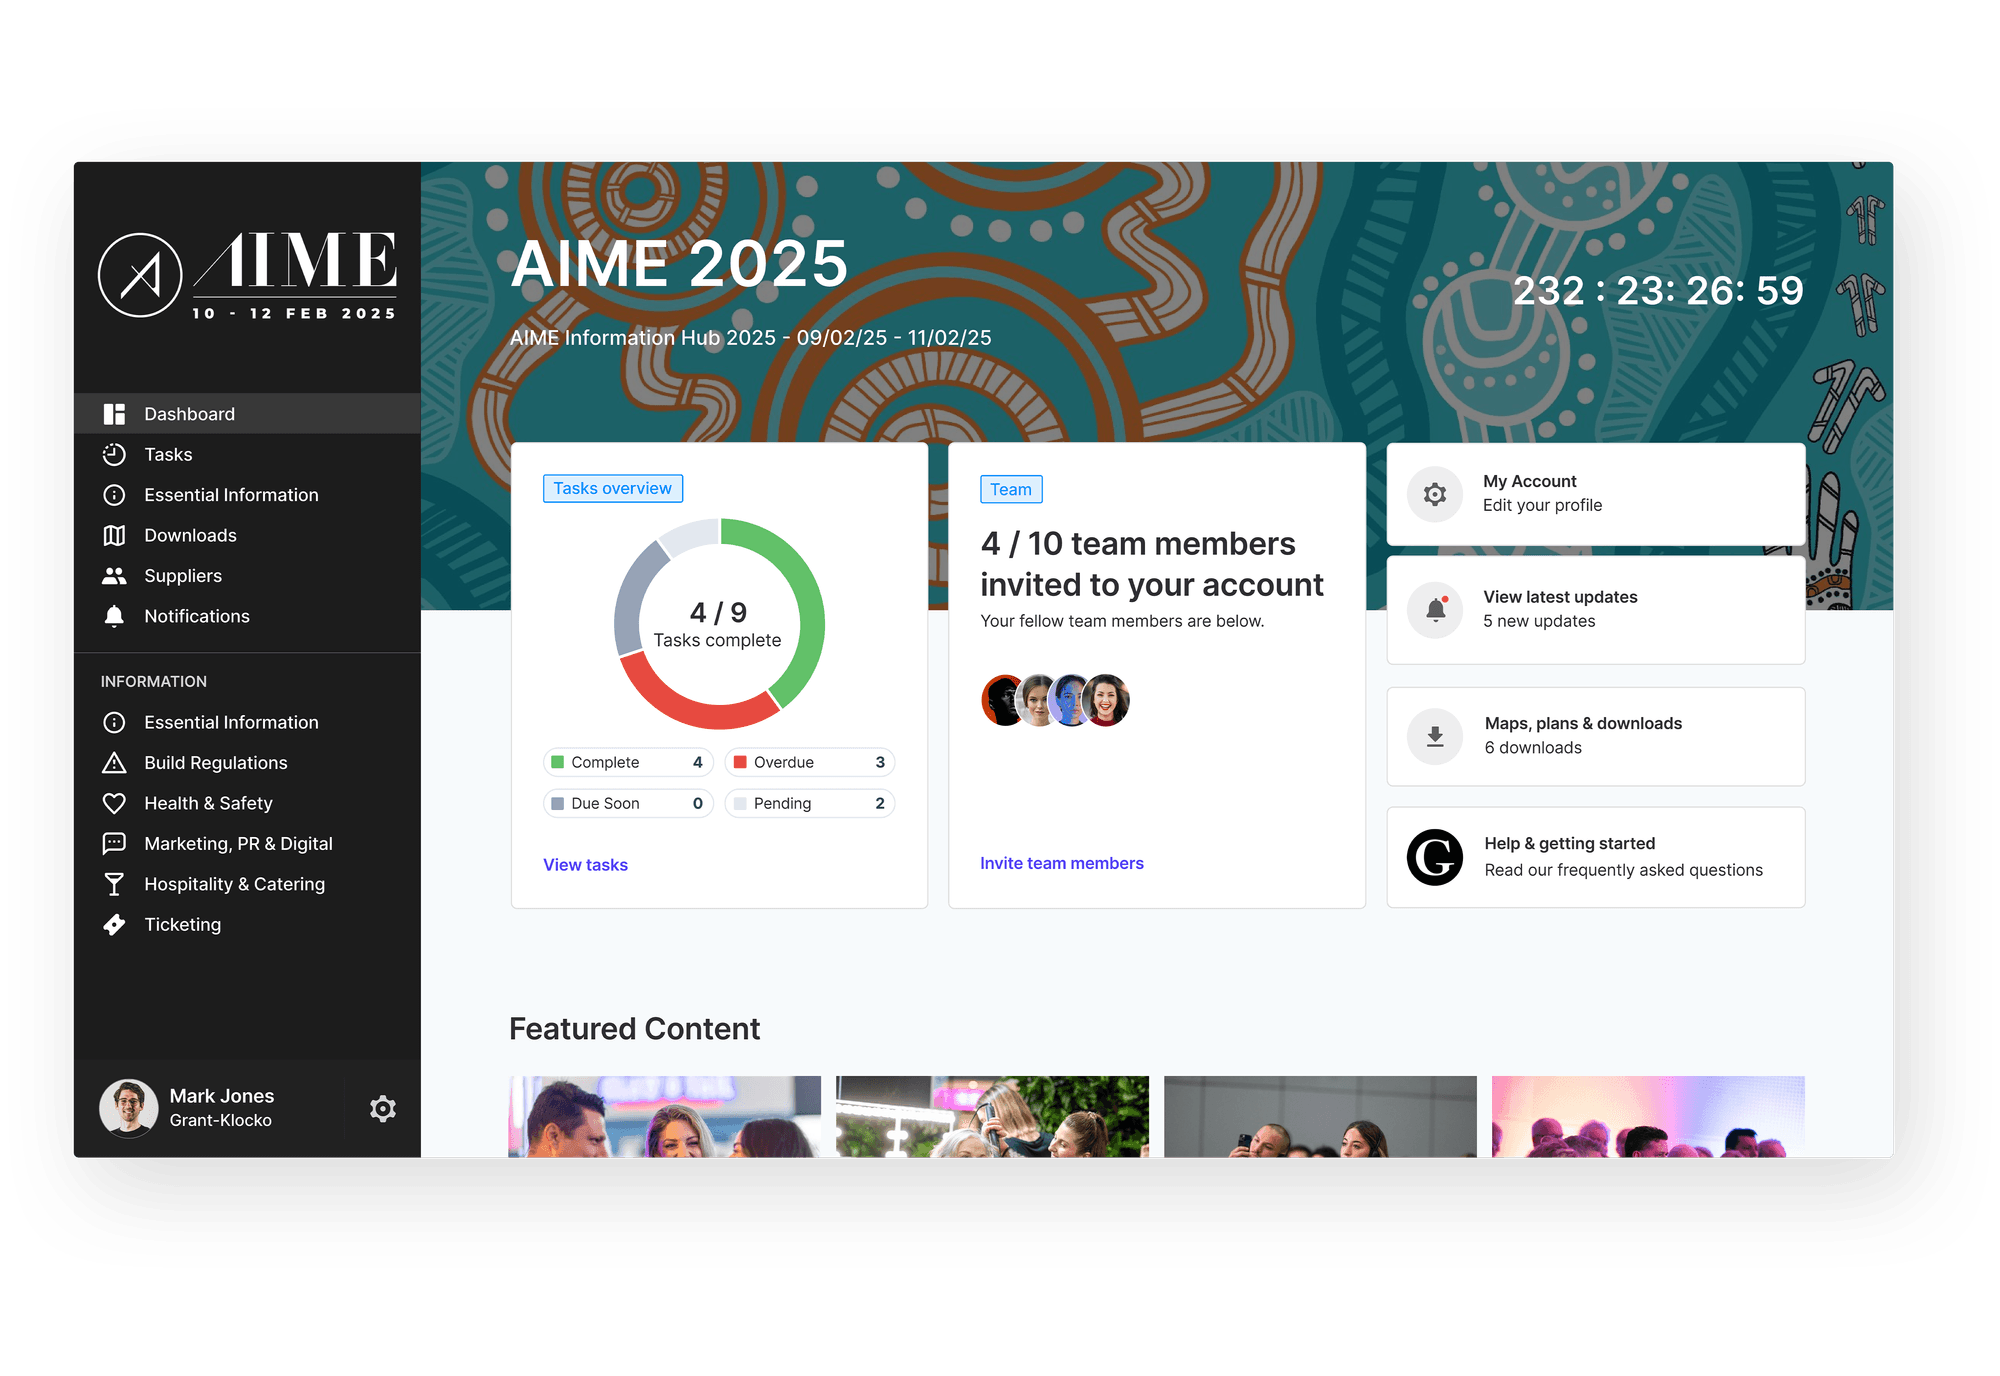Image resolution: width=2000 pixels, height=1376 pixels.
Task: Open the My Account edit profile card
Action: click(x=1595, y=494)
